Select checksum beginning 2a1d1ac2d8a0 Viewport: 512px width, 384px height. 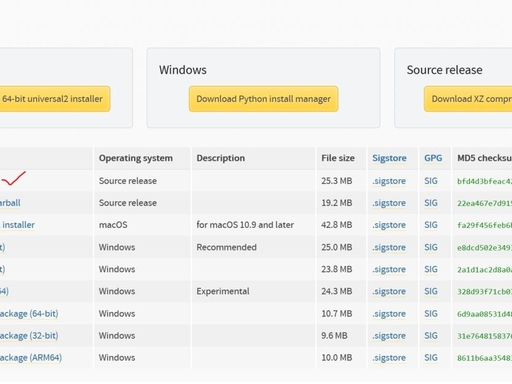tap(484, 270)
